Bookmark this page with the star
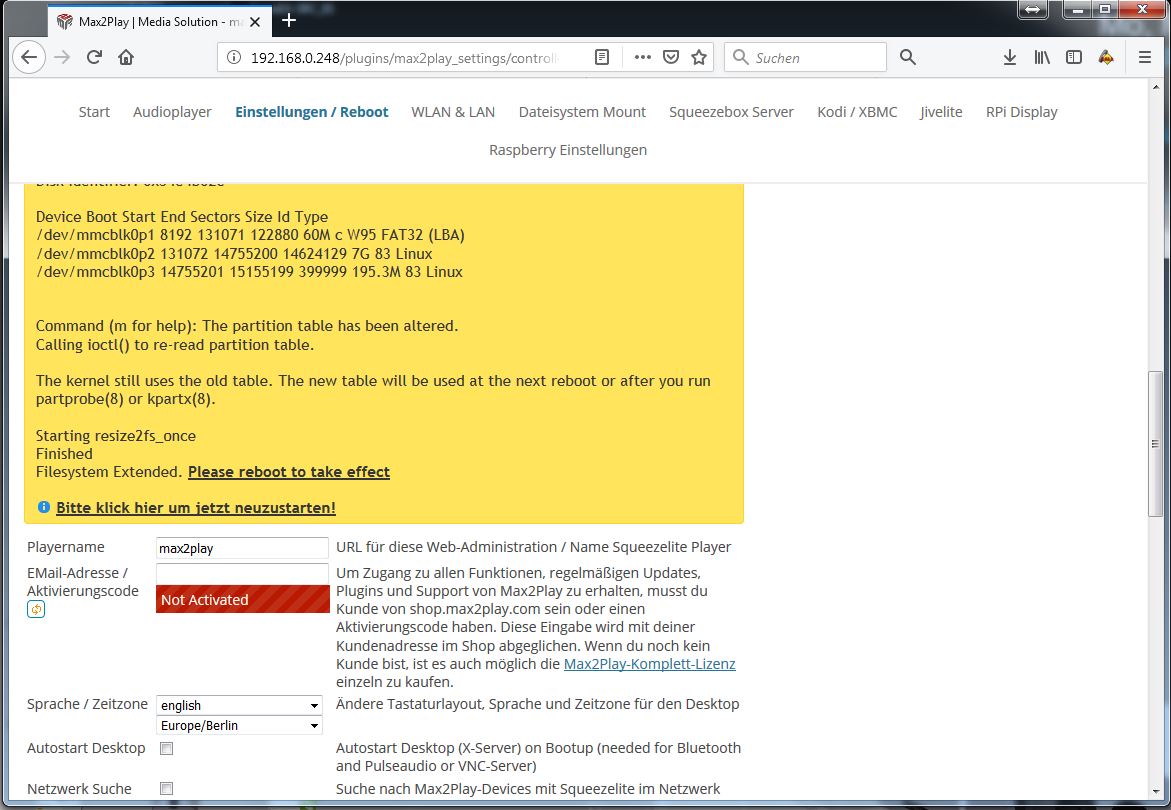The height and width of the screenshot is (810, 1171). [699, 57]
